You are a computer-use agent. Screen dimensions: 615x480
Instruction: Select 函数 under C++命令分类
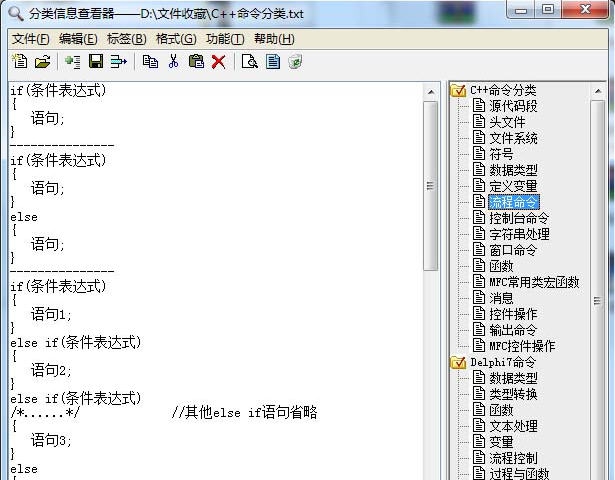501,266
